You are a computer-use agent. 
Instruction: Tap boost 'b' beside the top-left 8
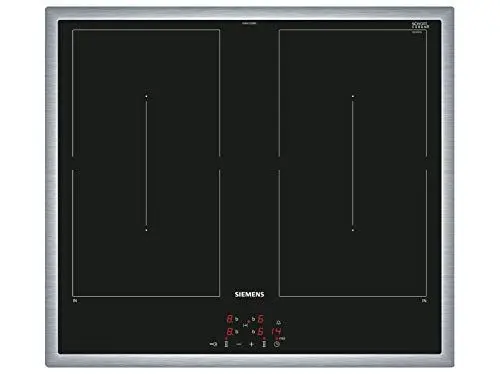[237, 319]
